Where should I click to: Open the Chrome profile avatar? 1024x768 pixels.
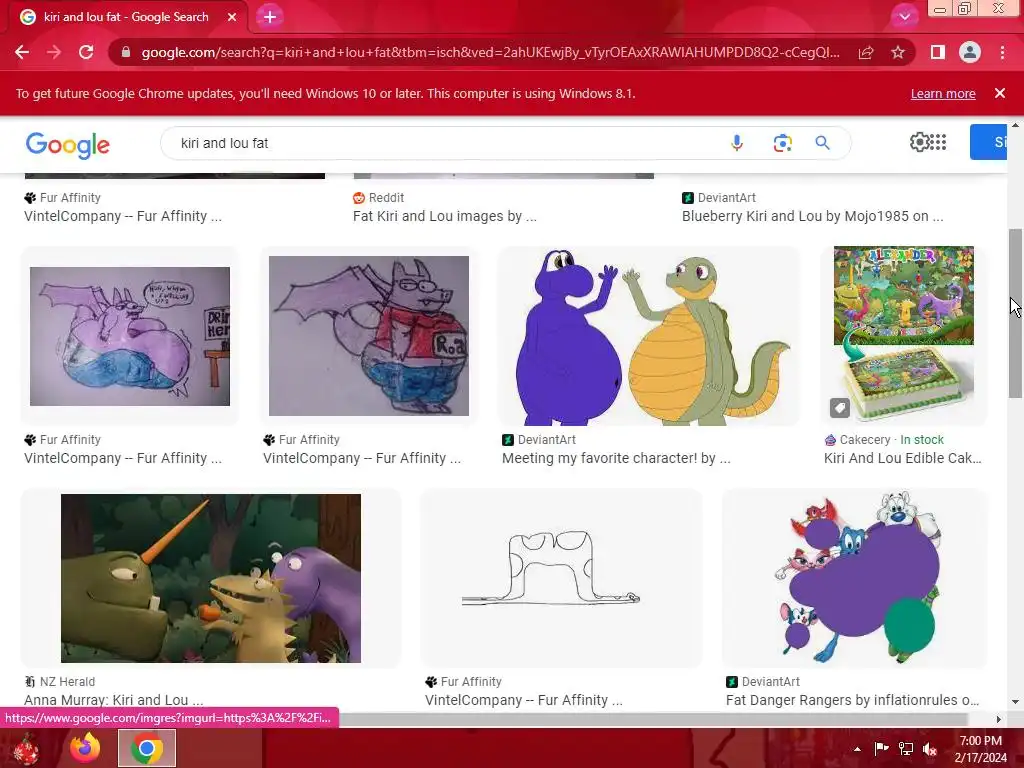coord(970,52)
